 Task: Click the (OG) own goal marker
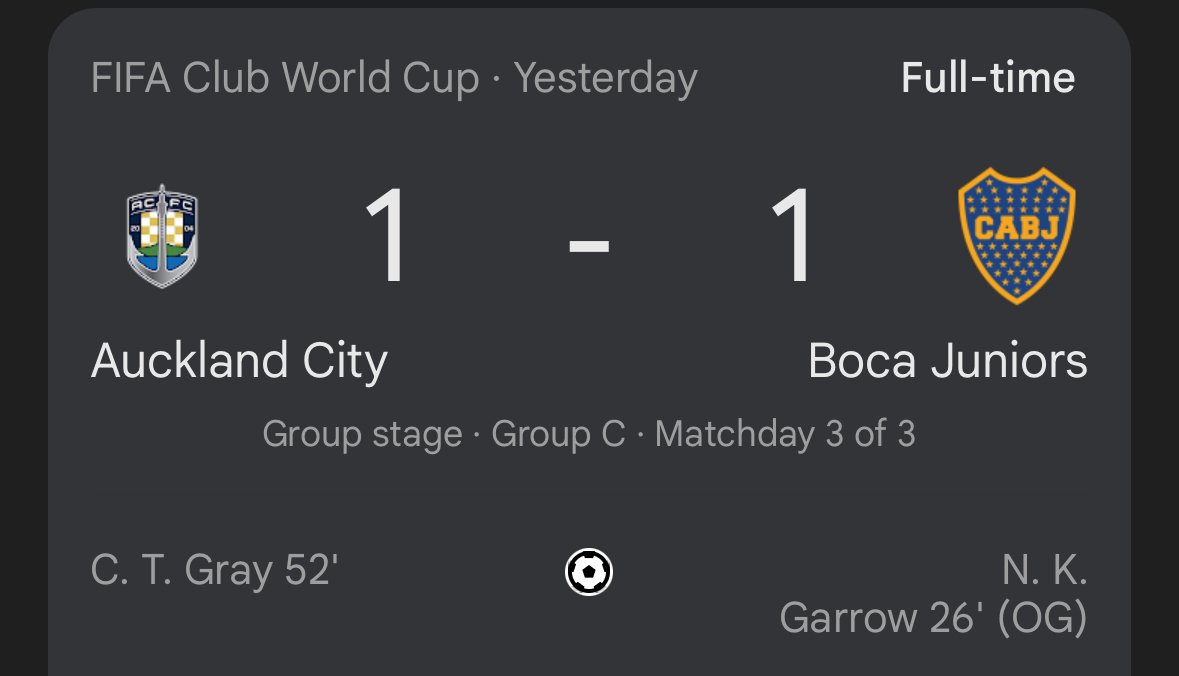tap(1042, 618)
